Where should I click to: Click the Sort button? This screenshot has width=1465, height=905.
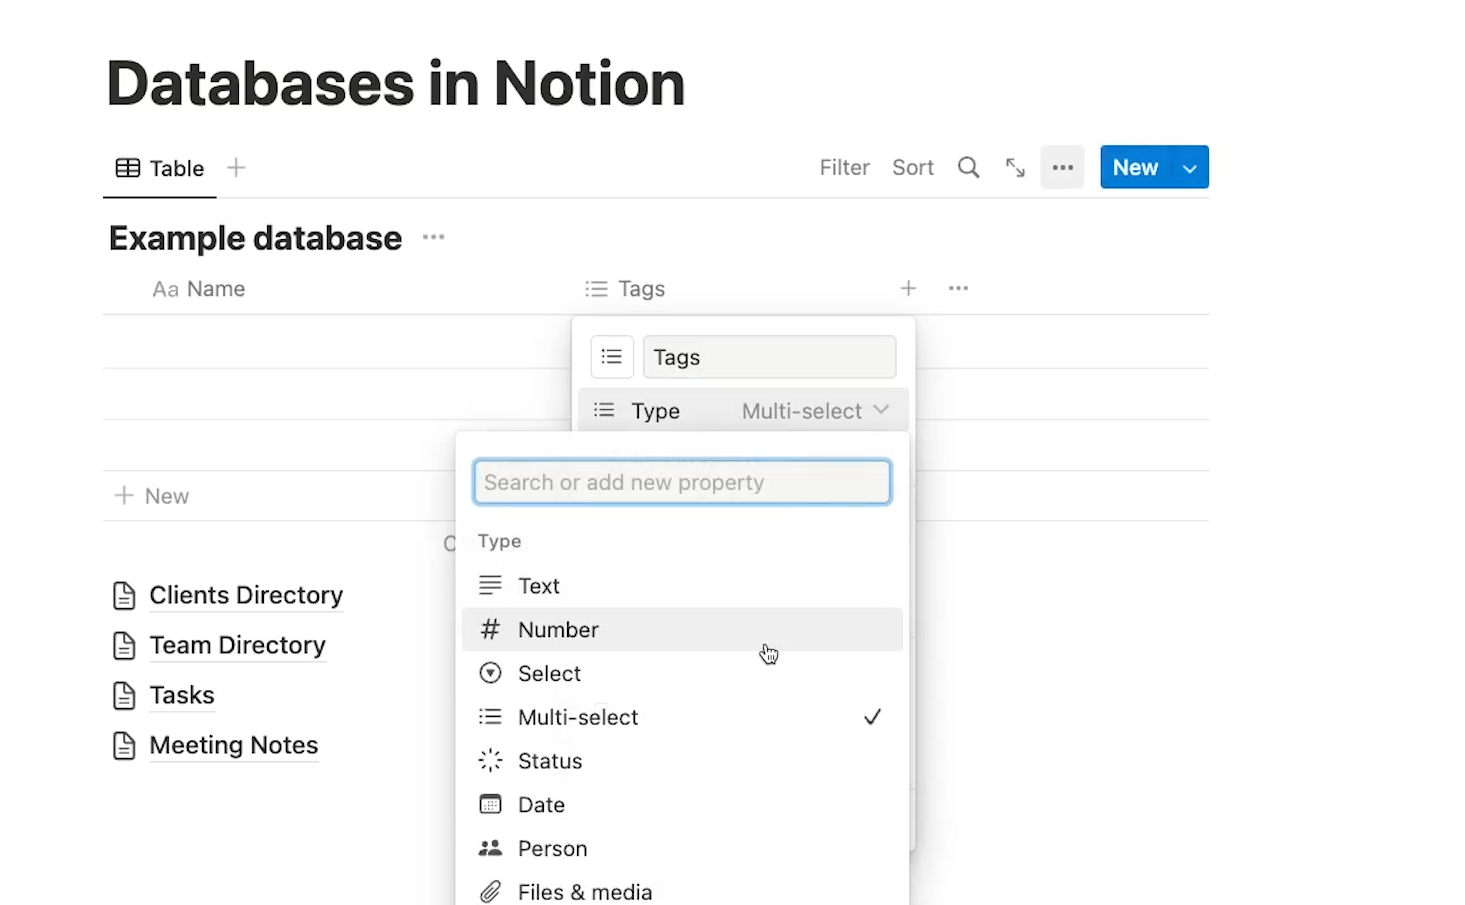click(x=913, y=167)
